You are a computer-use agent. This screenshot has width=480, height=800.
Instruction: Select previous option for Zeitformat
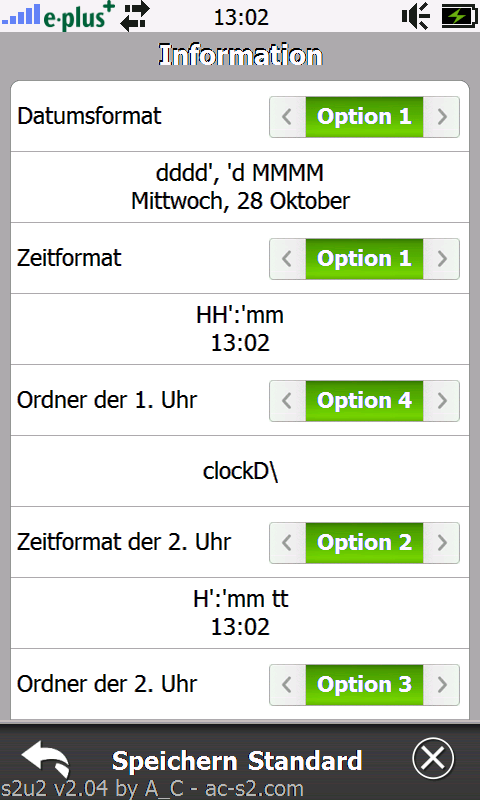point(287,259)
